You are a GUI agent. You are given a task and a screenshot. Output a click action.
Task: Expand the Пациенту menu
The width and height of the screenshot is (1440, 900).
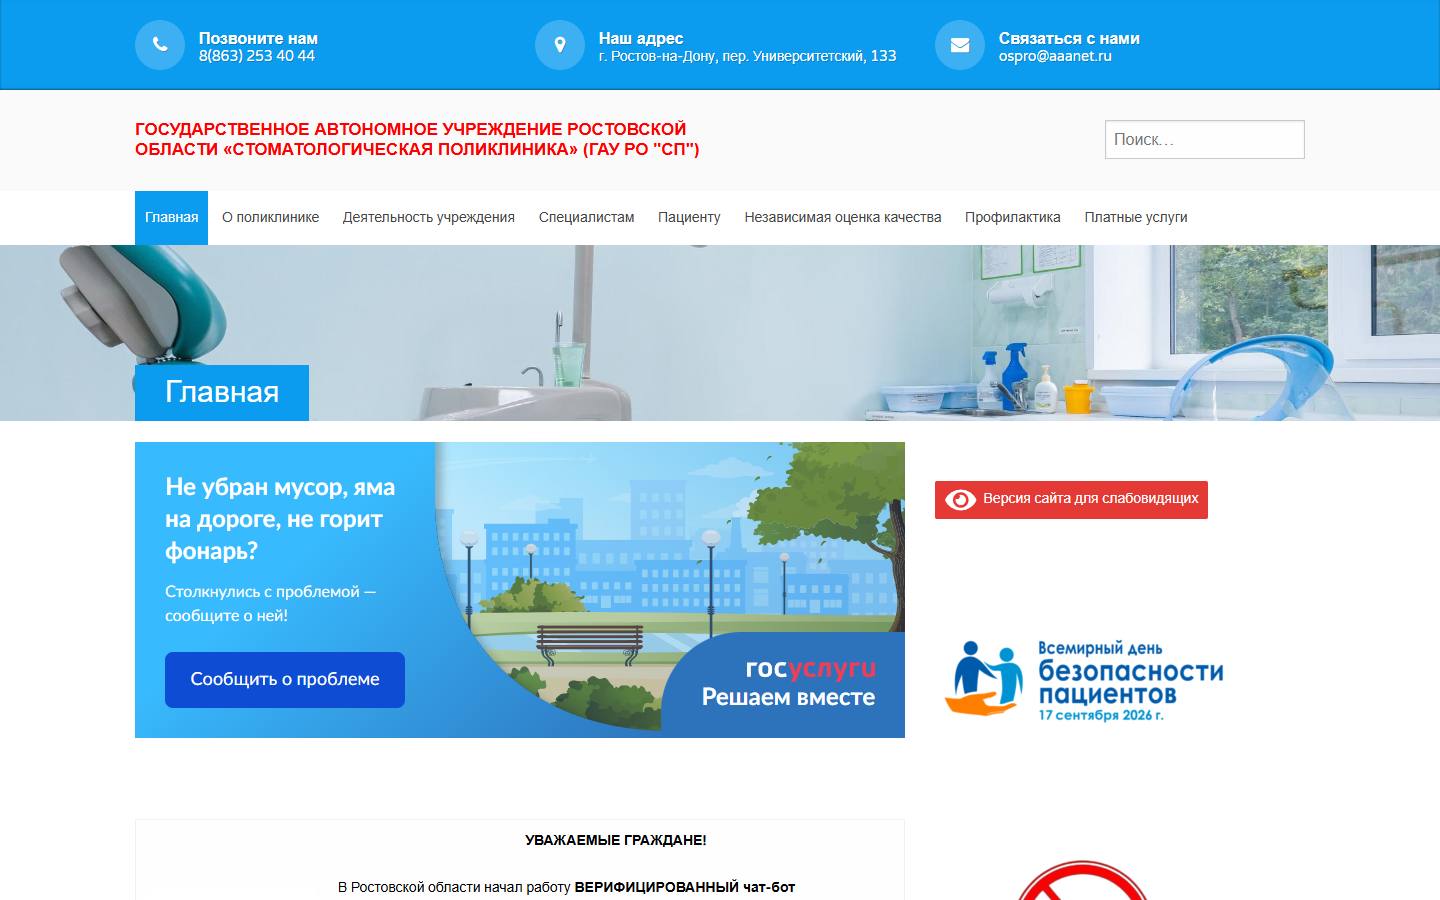click(689, 217)
